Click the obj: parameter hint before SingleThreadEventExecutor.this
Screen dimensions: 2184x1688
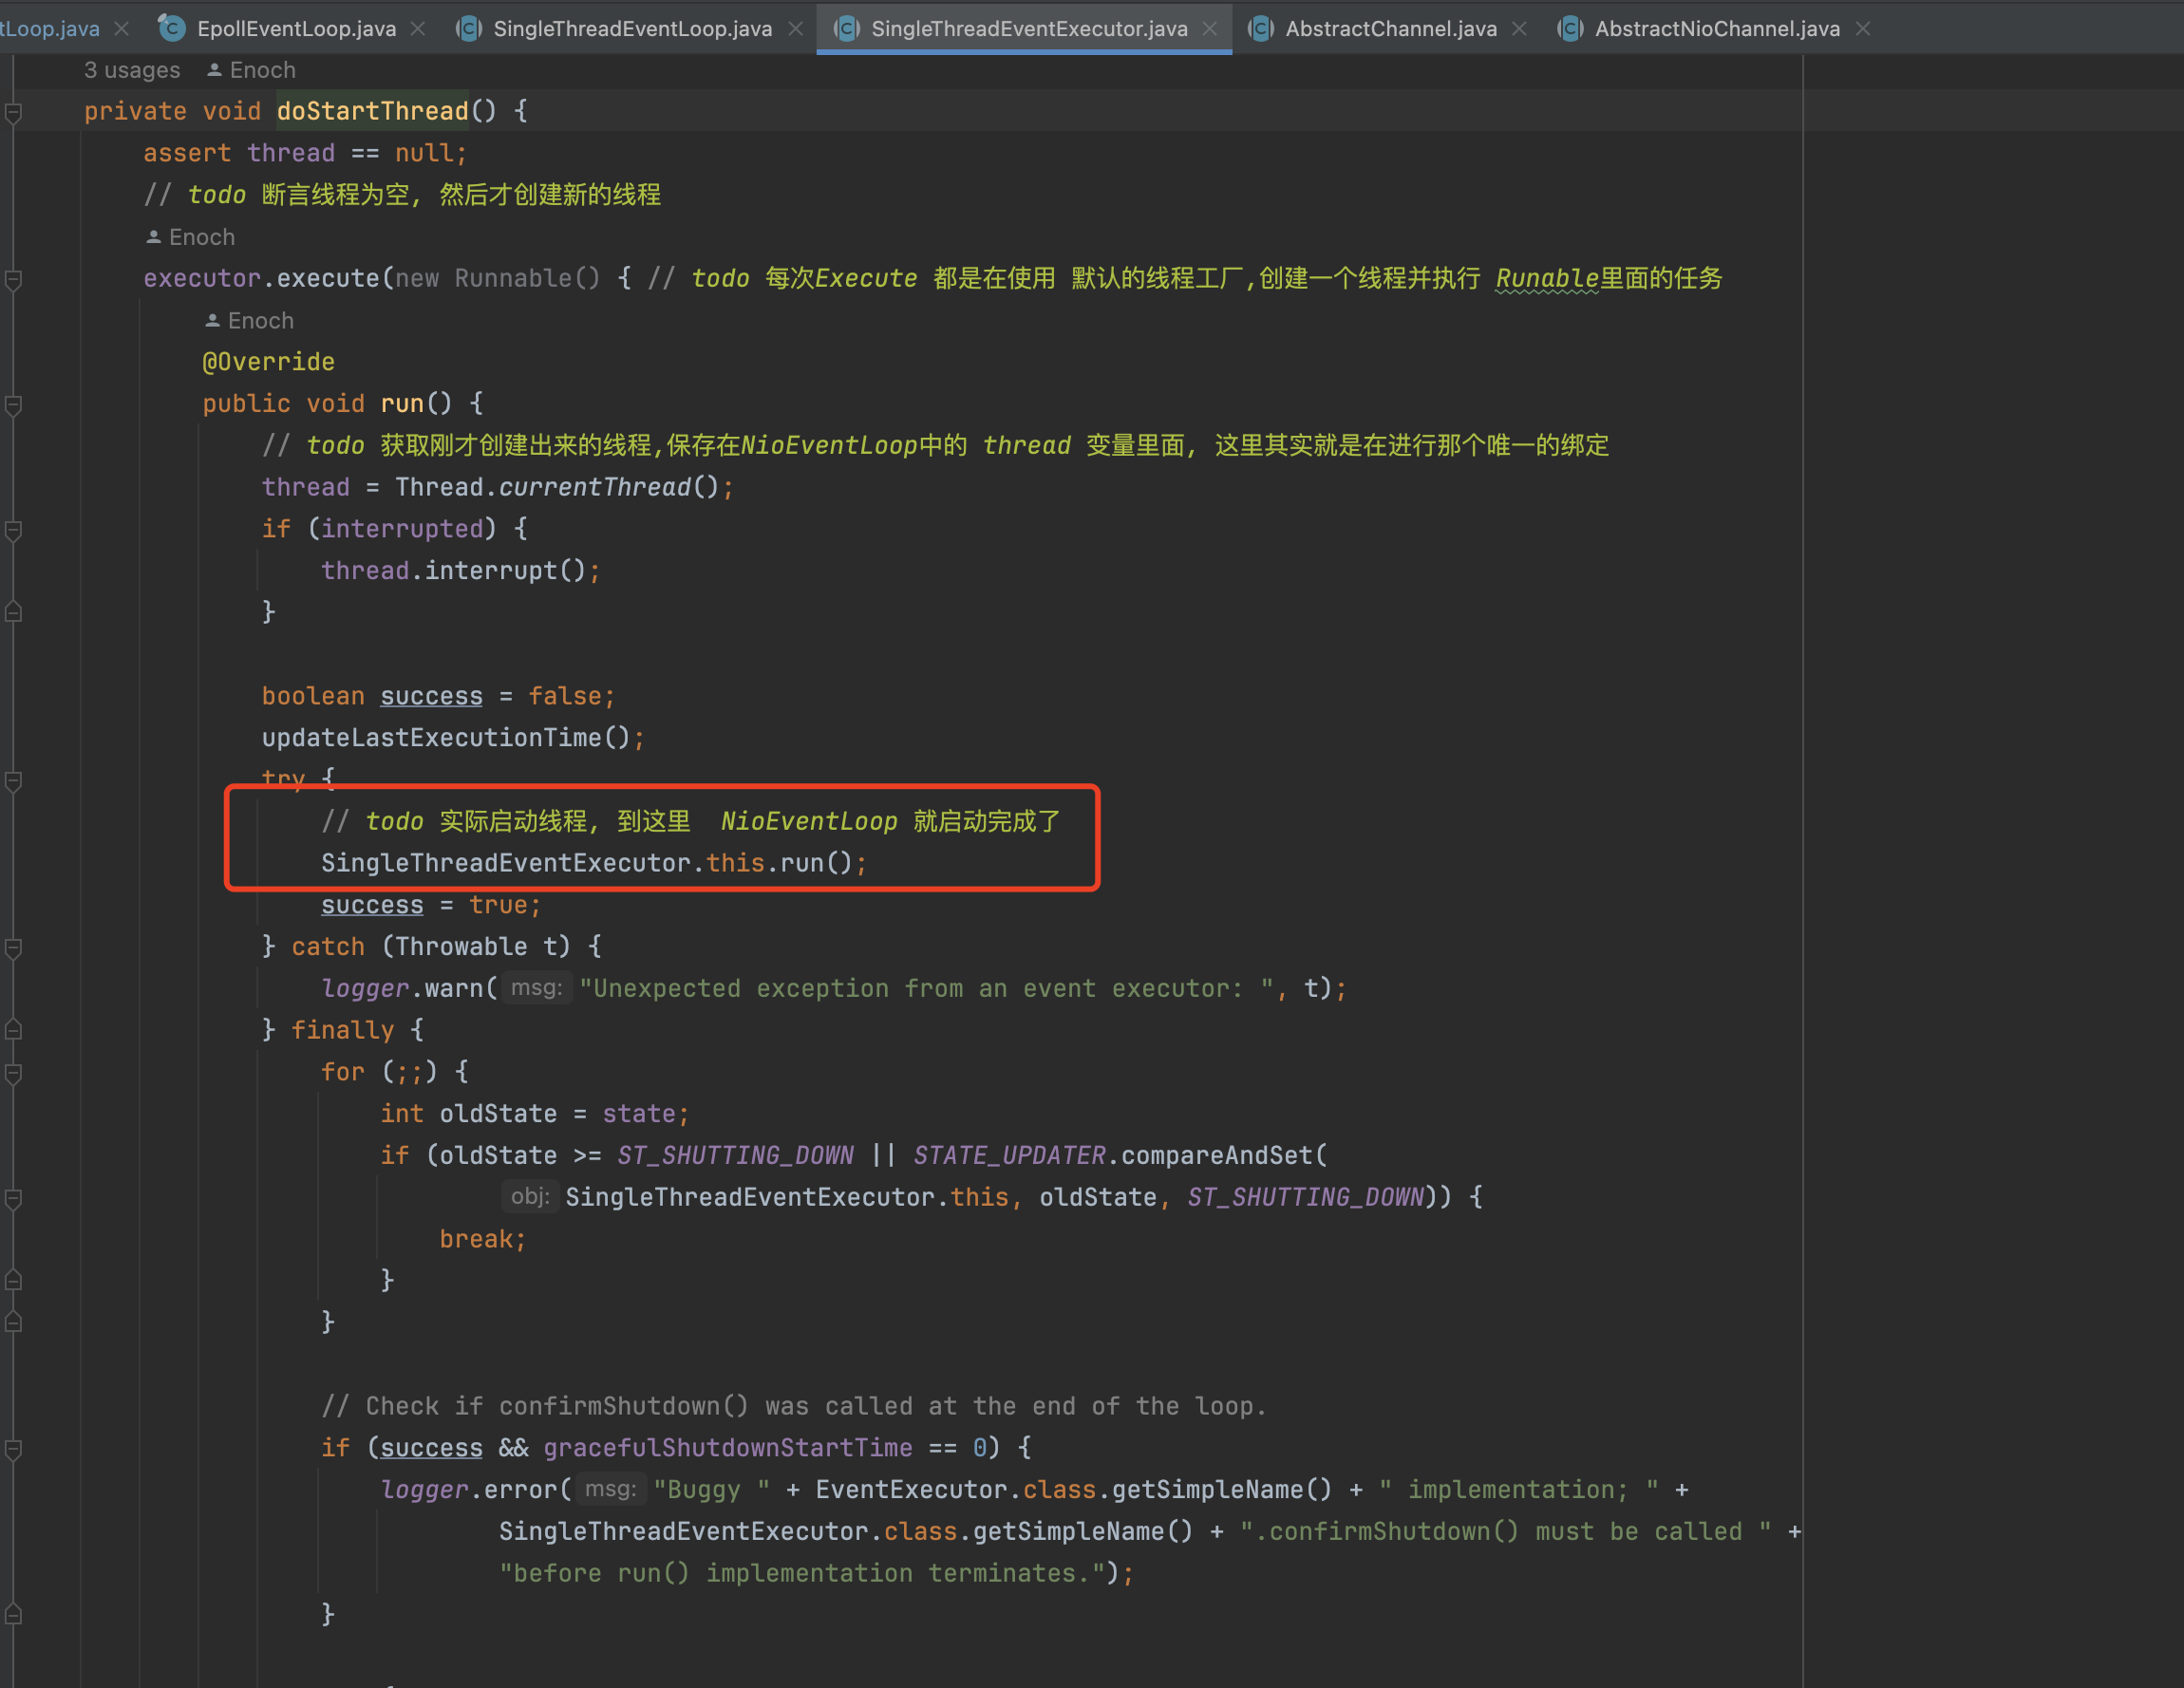point(529,1197)
